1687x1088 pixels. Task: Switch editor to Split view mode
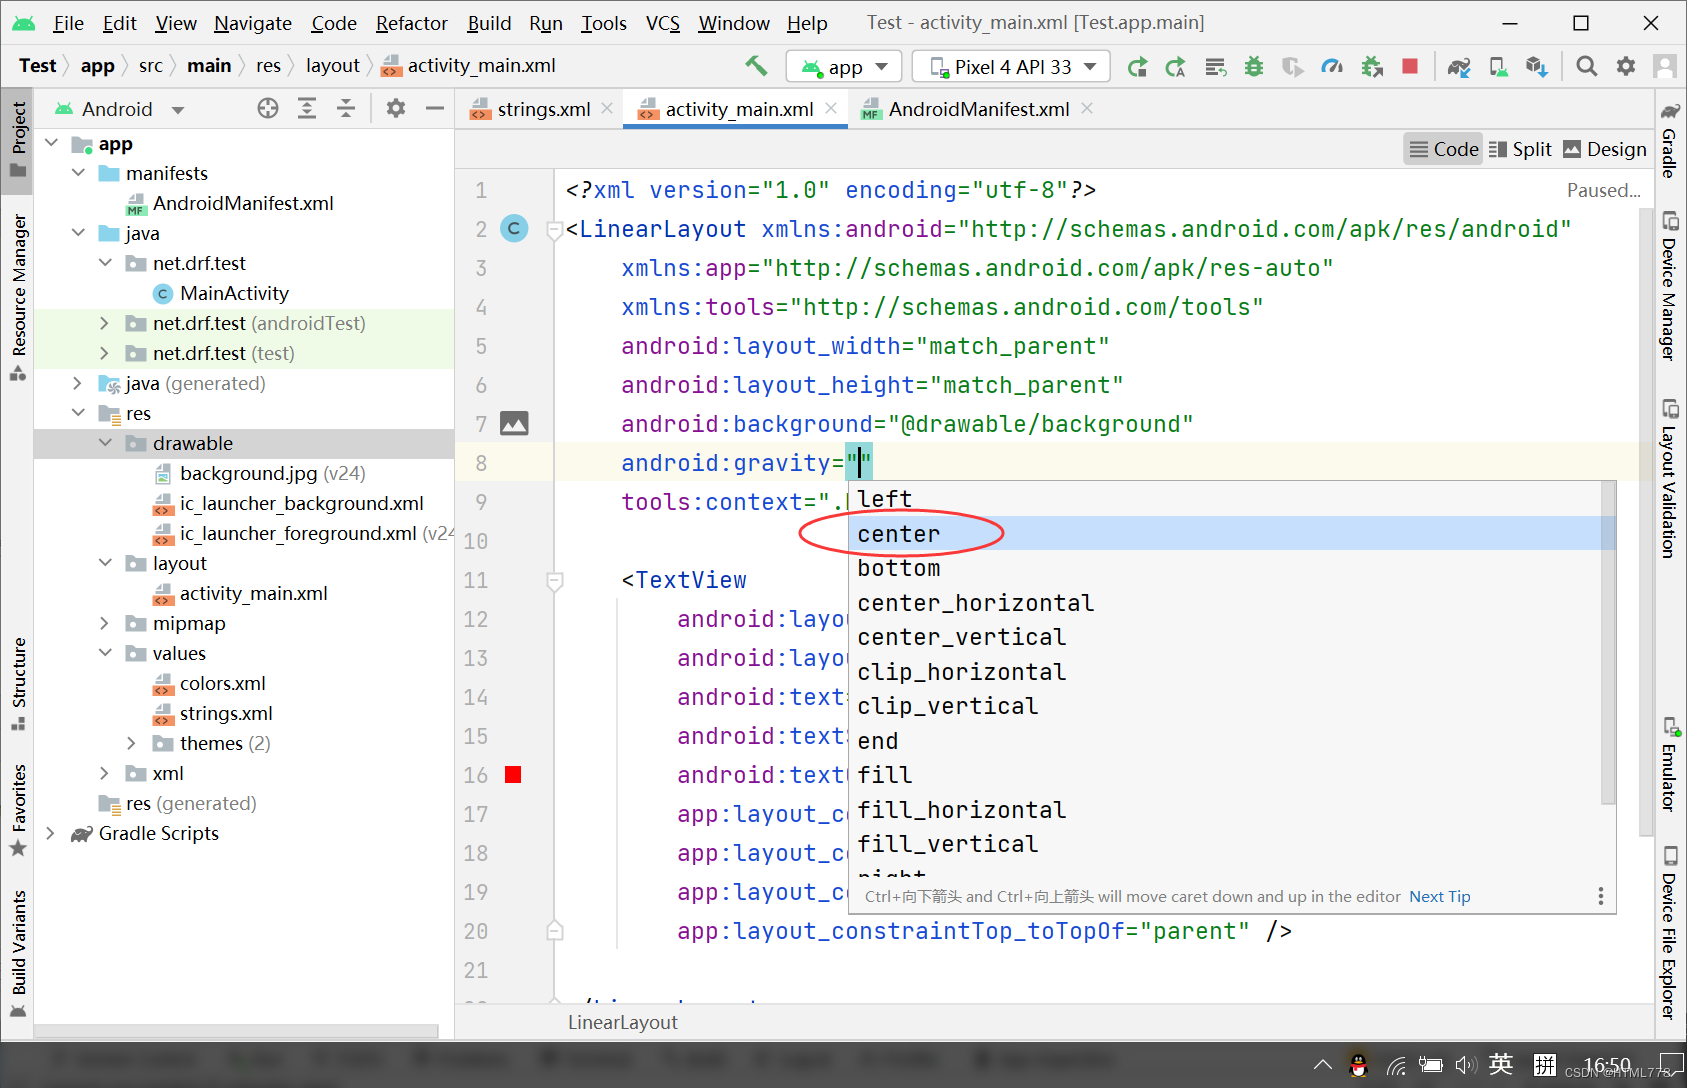(1520, 149)
